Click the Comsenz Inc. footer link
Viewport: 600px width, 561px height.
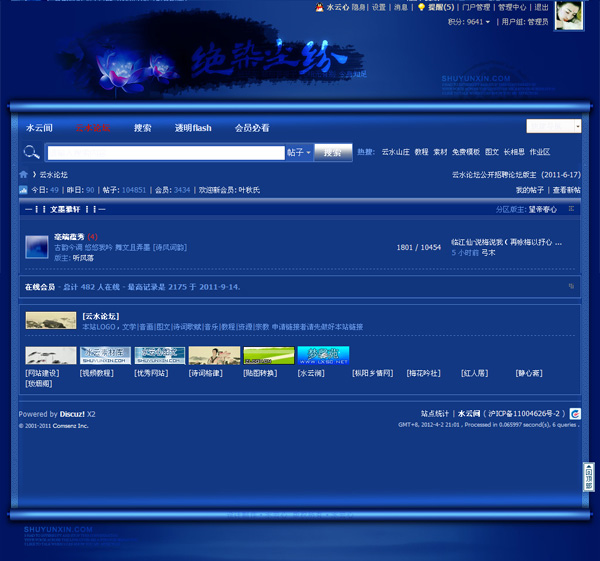(70, 426)
